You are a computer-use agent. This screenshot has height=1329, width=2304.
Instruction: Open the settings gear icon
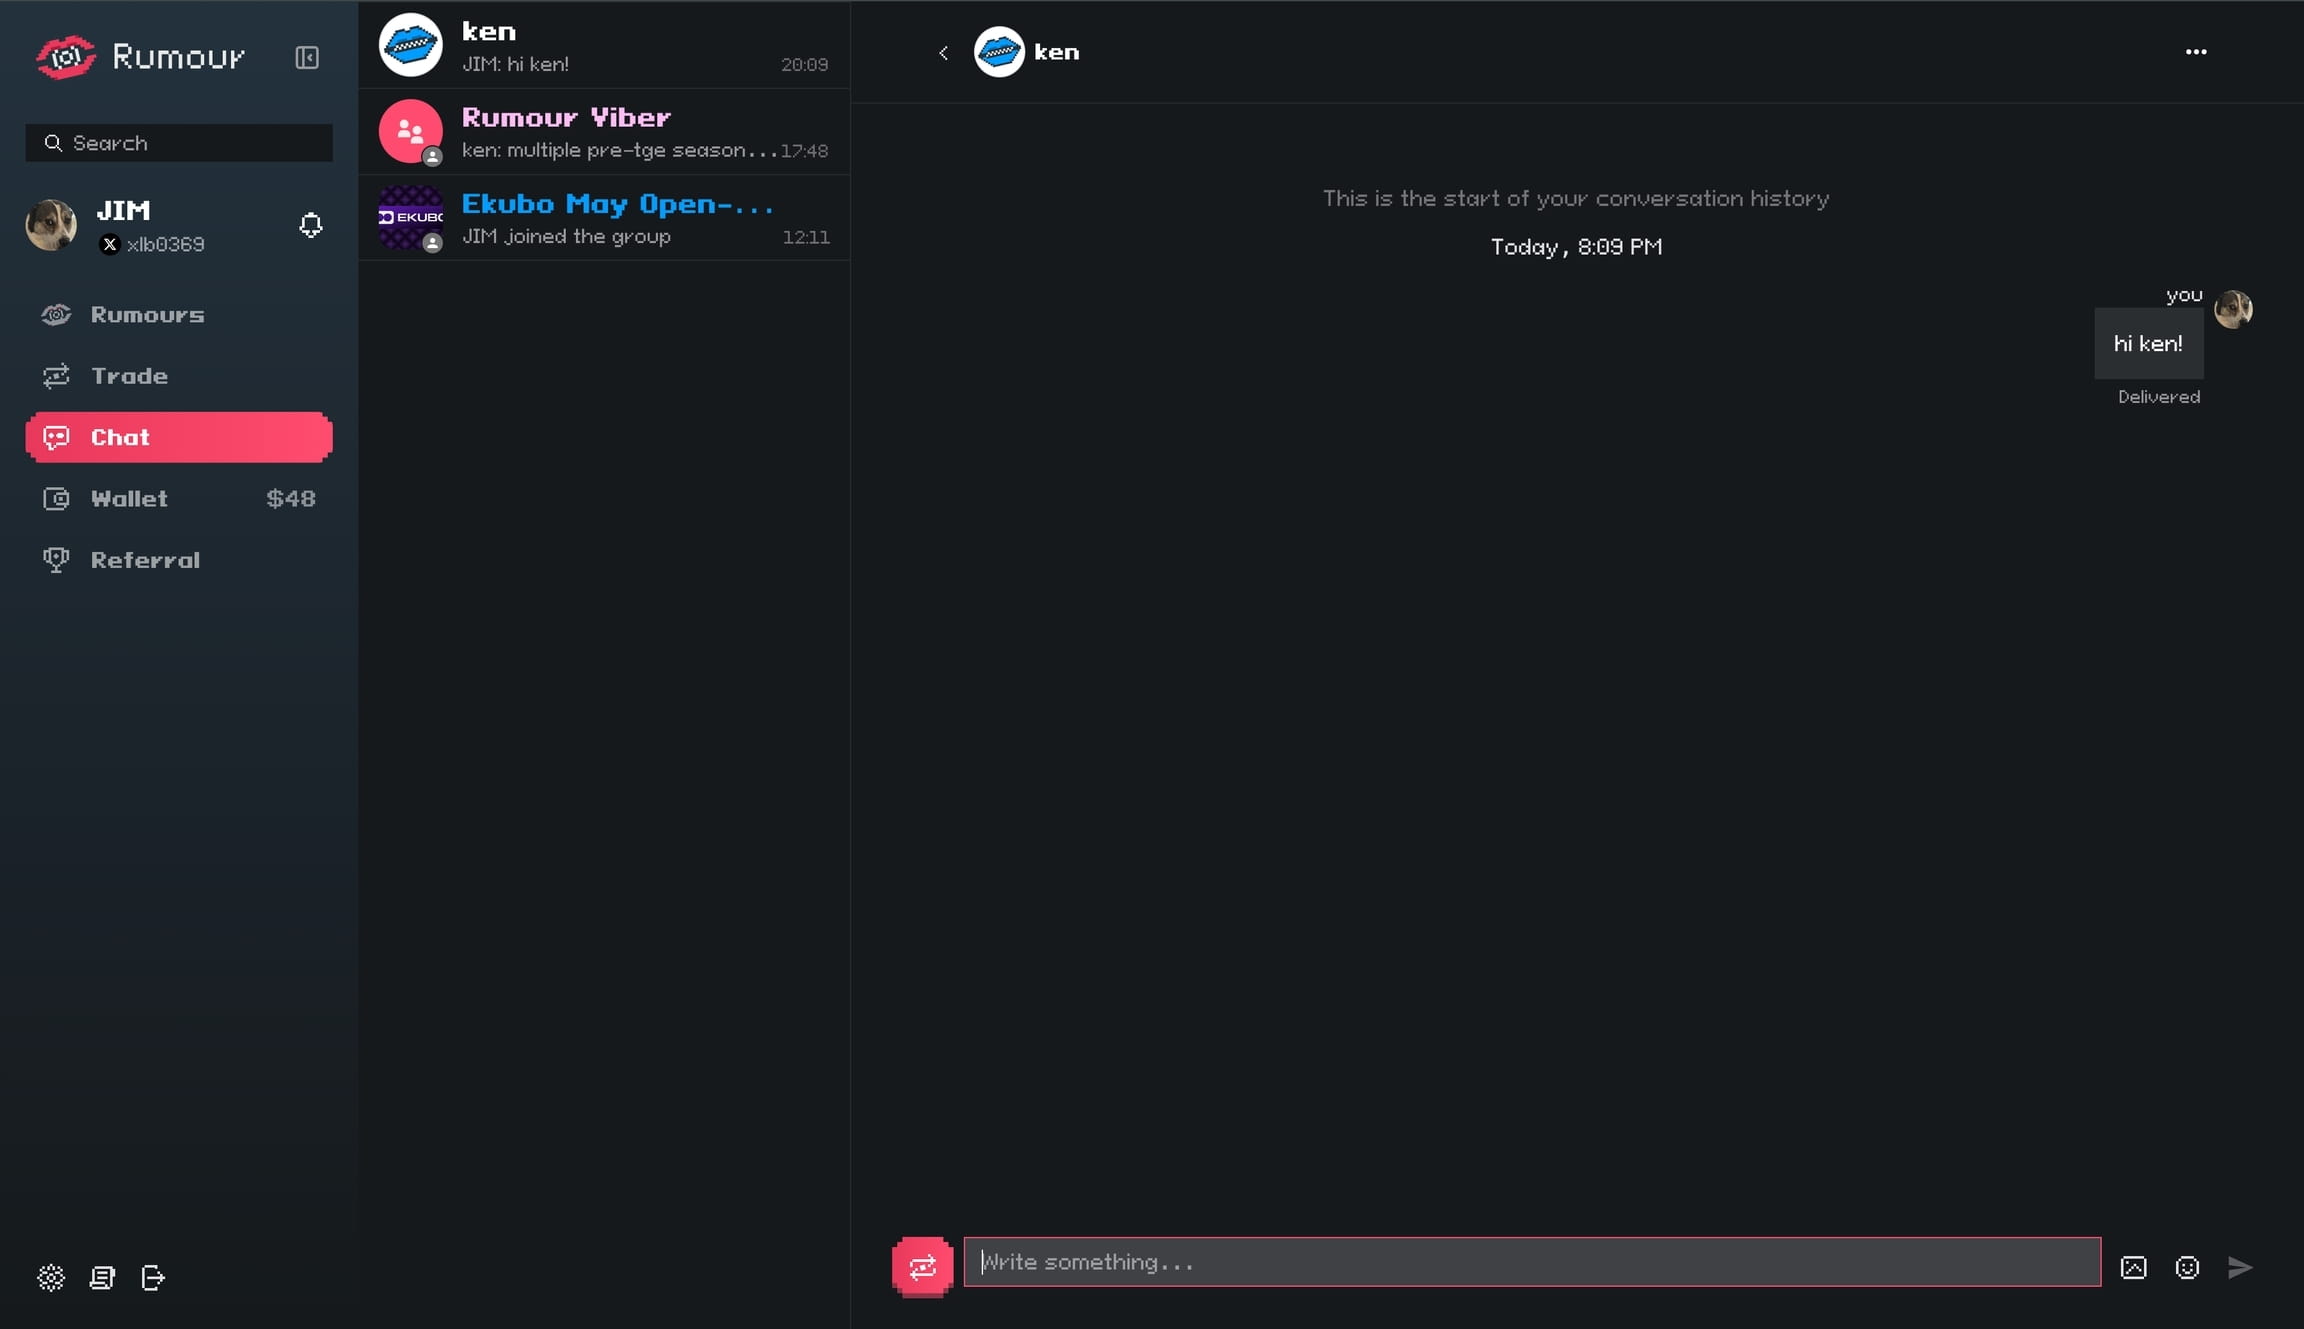pyautogui.click(x=51, y=1277)
